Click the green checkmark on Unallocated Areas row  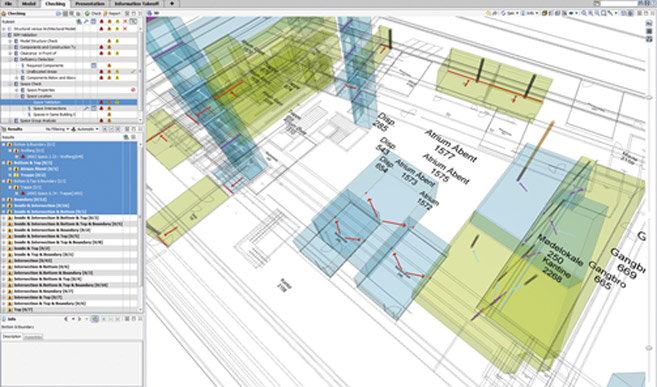(x=133, y=72)
